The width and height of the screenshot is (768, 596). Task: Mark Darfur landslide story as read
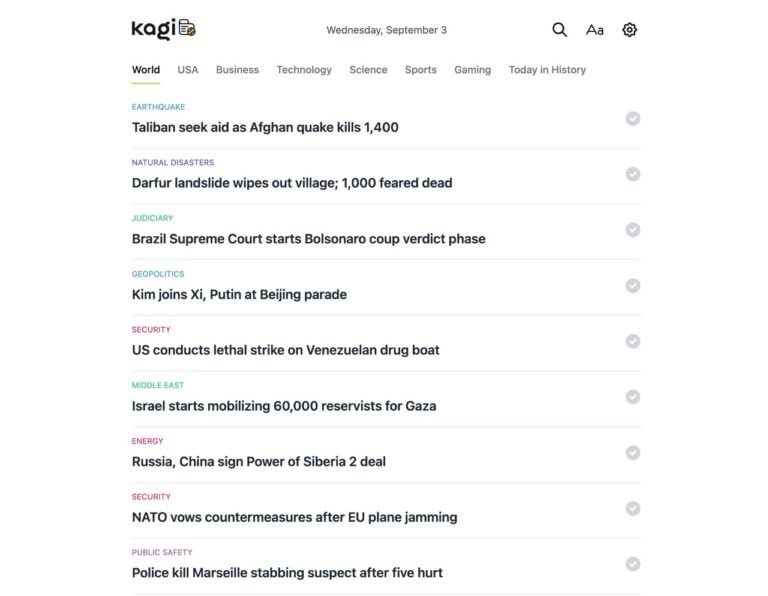coord(633,174)
